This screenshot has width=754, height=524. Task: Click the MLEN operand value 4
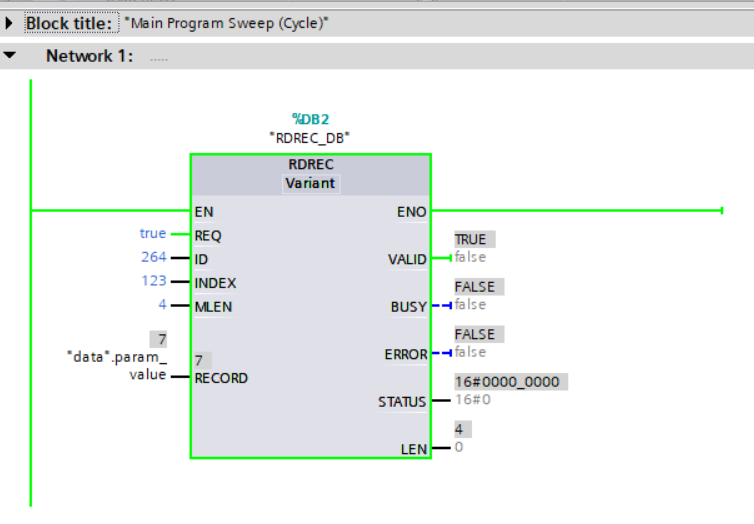(162, 305)
